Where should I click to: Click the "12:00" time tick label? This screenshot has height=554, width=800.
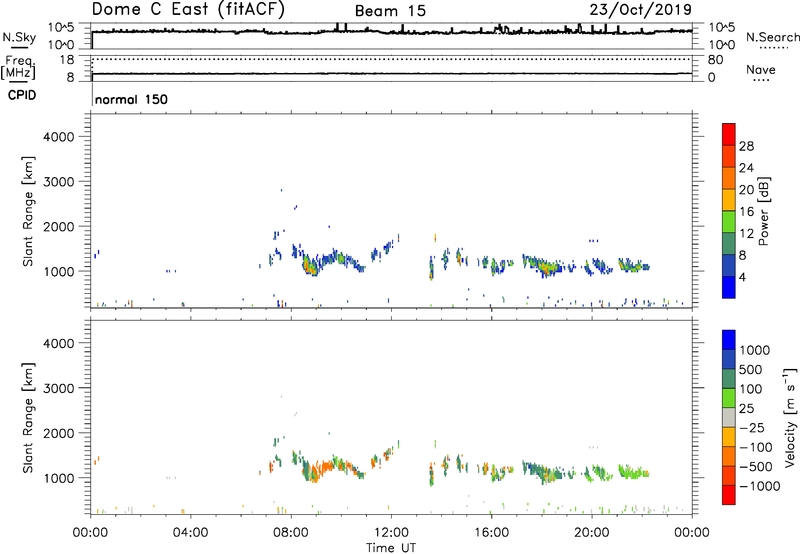(391, 533)
